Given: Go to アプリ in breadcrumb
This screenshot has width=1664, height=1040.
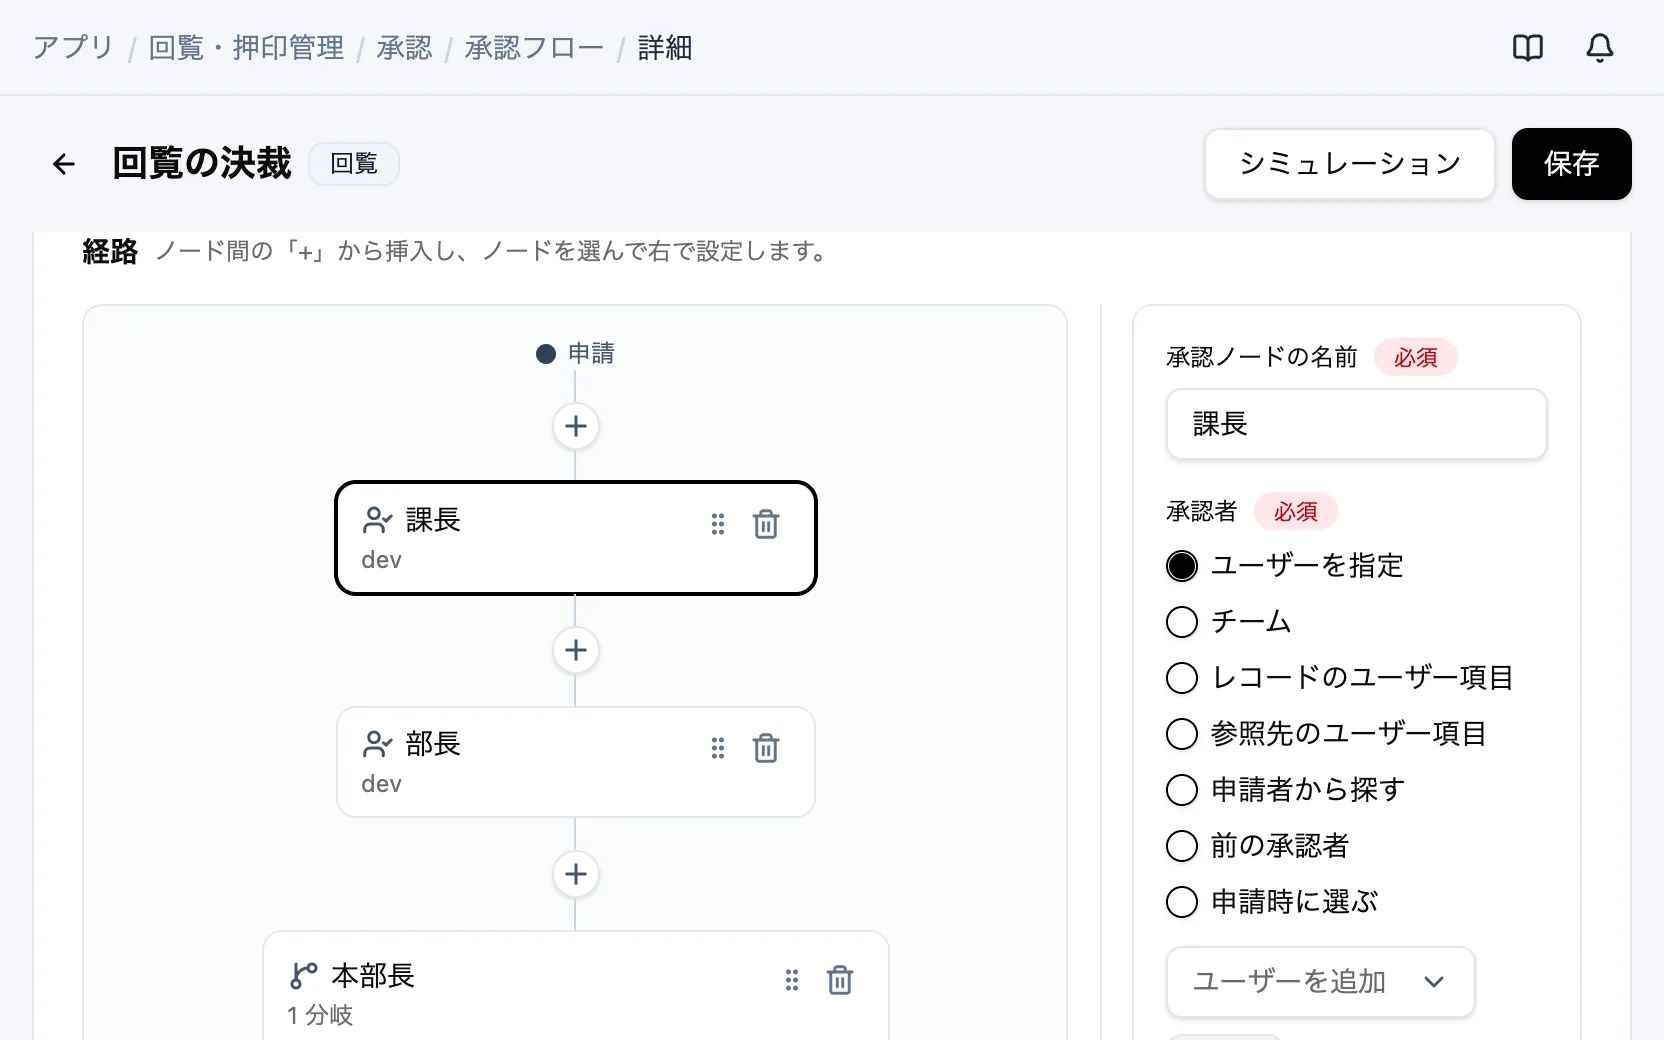Looking at the screenshot, I should pos(73,48).
